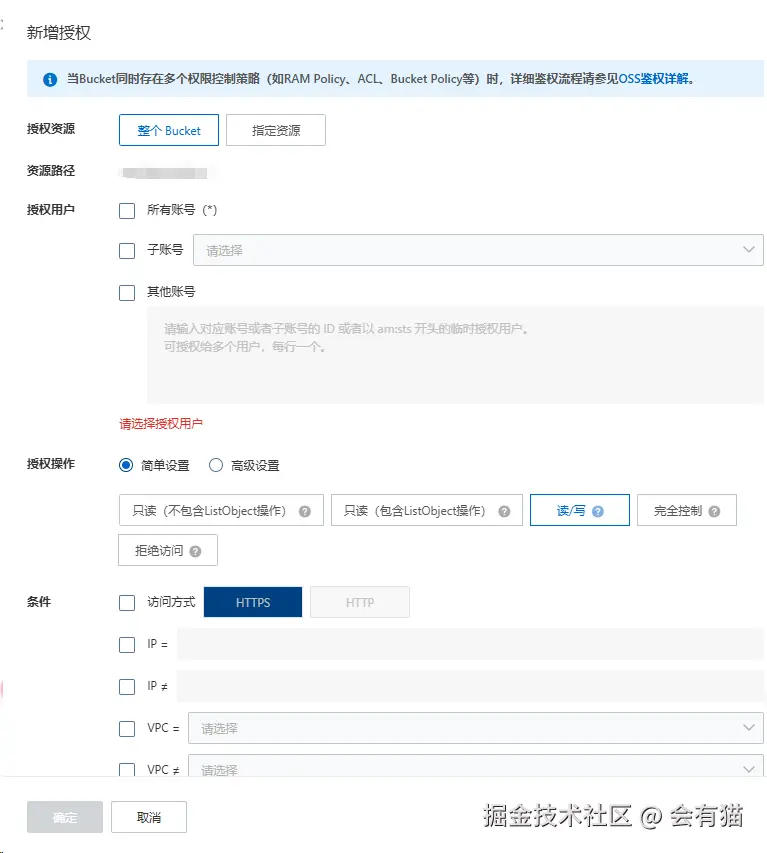Choose the 拒绝访问 permission
Viewport: 767px width, 853px height.
coord(168,551)
